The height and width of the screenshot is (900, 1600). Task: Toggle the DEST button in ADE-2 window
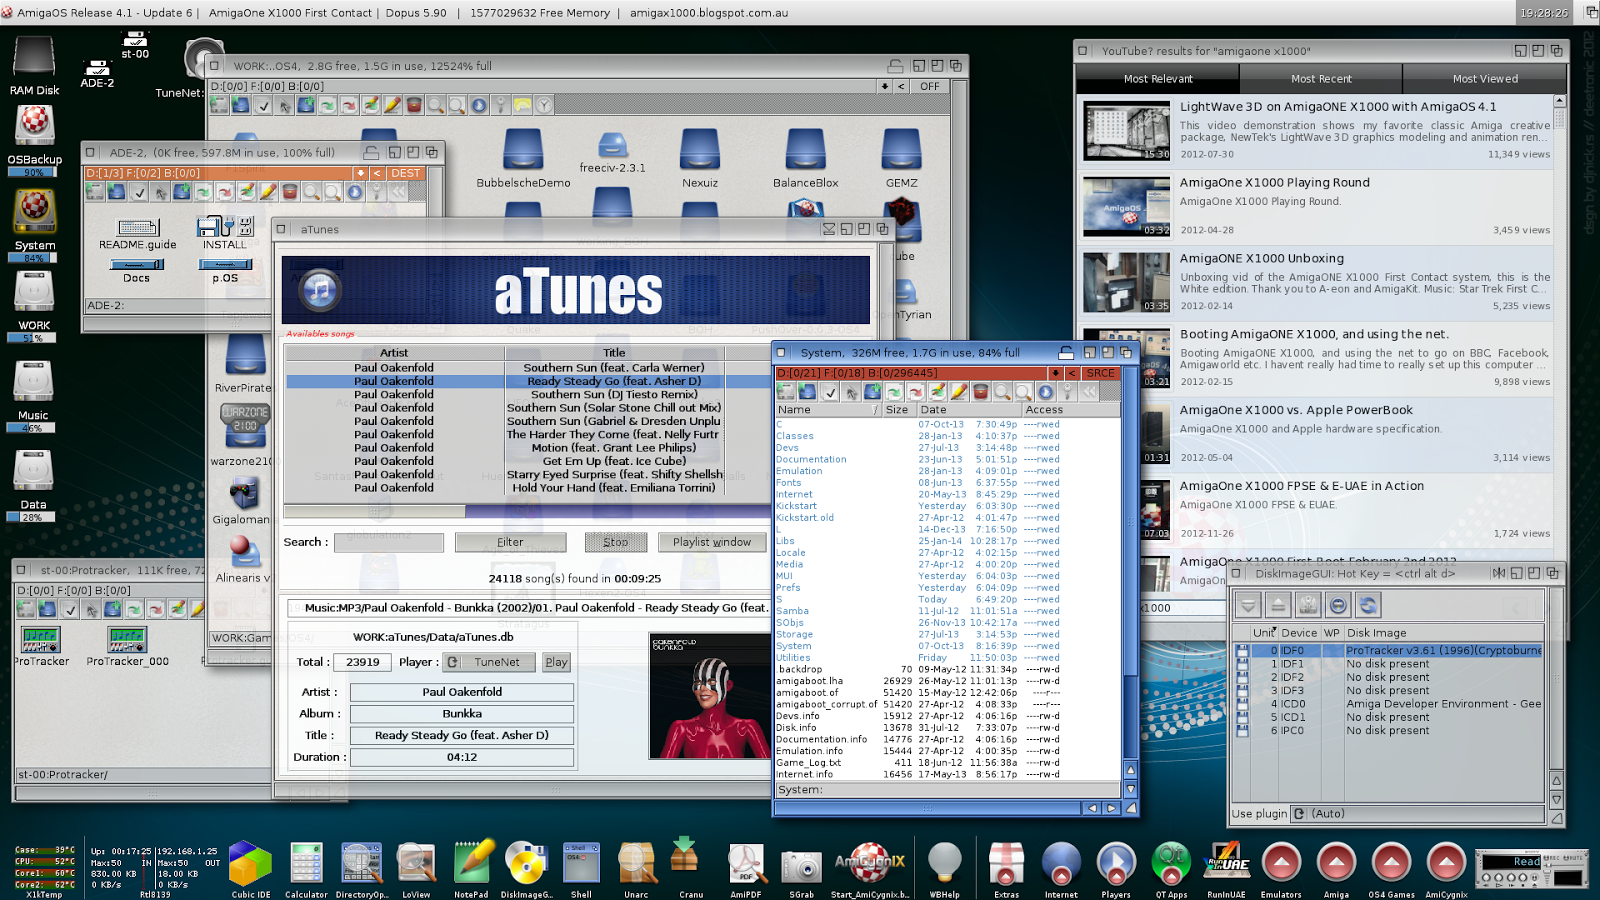click(405, 173)
